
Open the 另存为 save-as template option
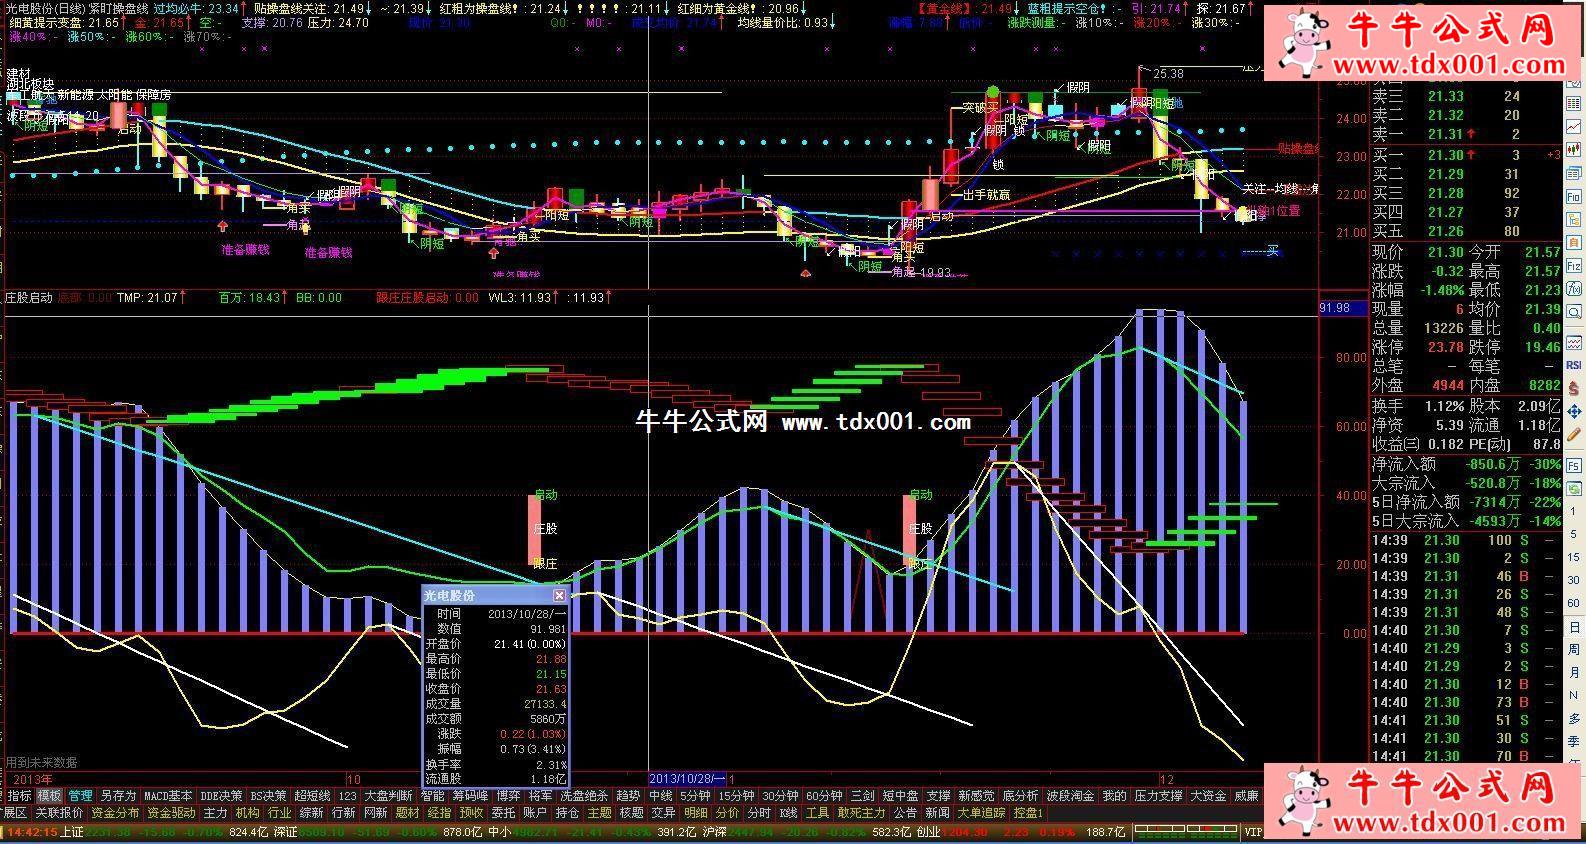point(118,796)
